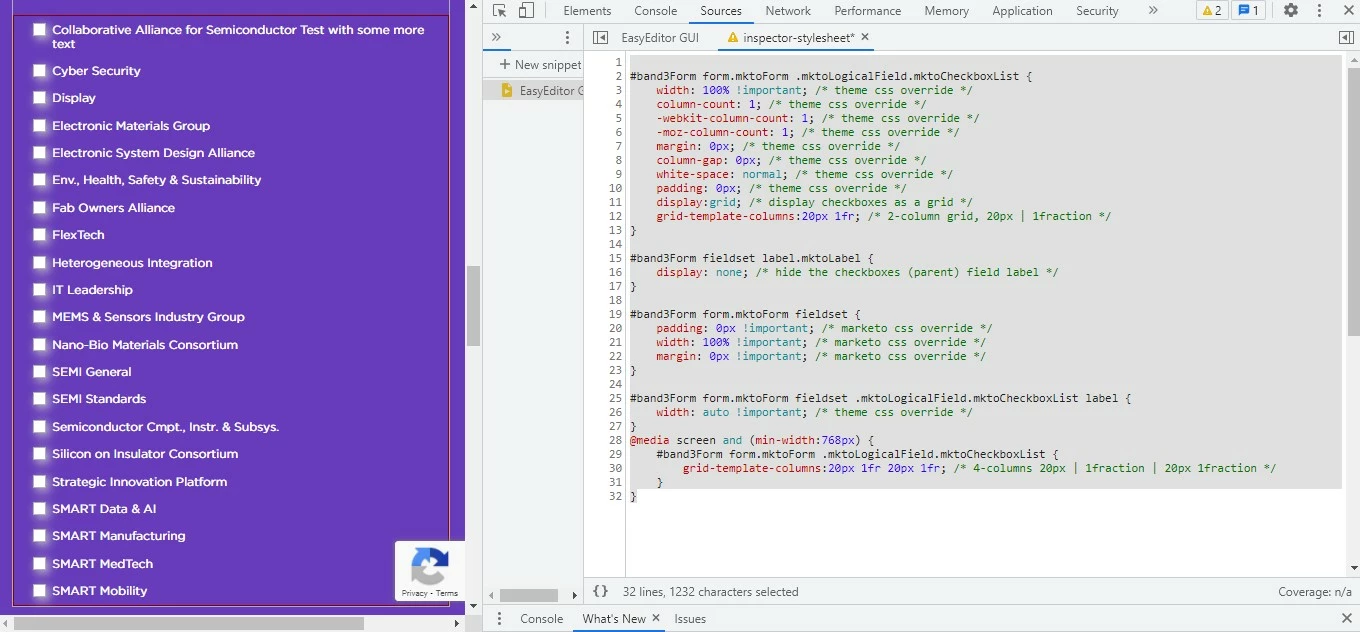Image resolution: width=1360 pixels, height=632 pixels.
Task: Check the IT Leadership checkbox
Action: pos(40,290)
